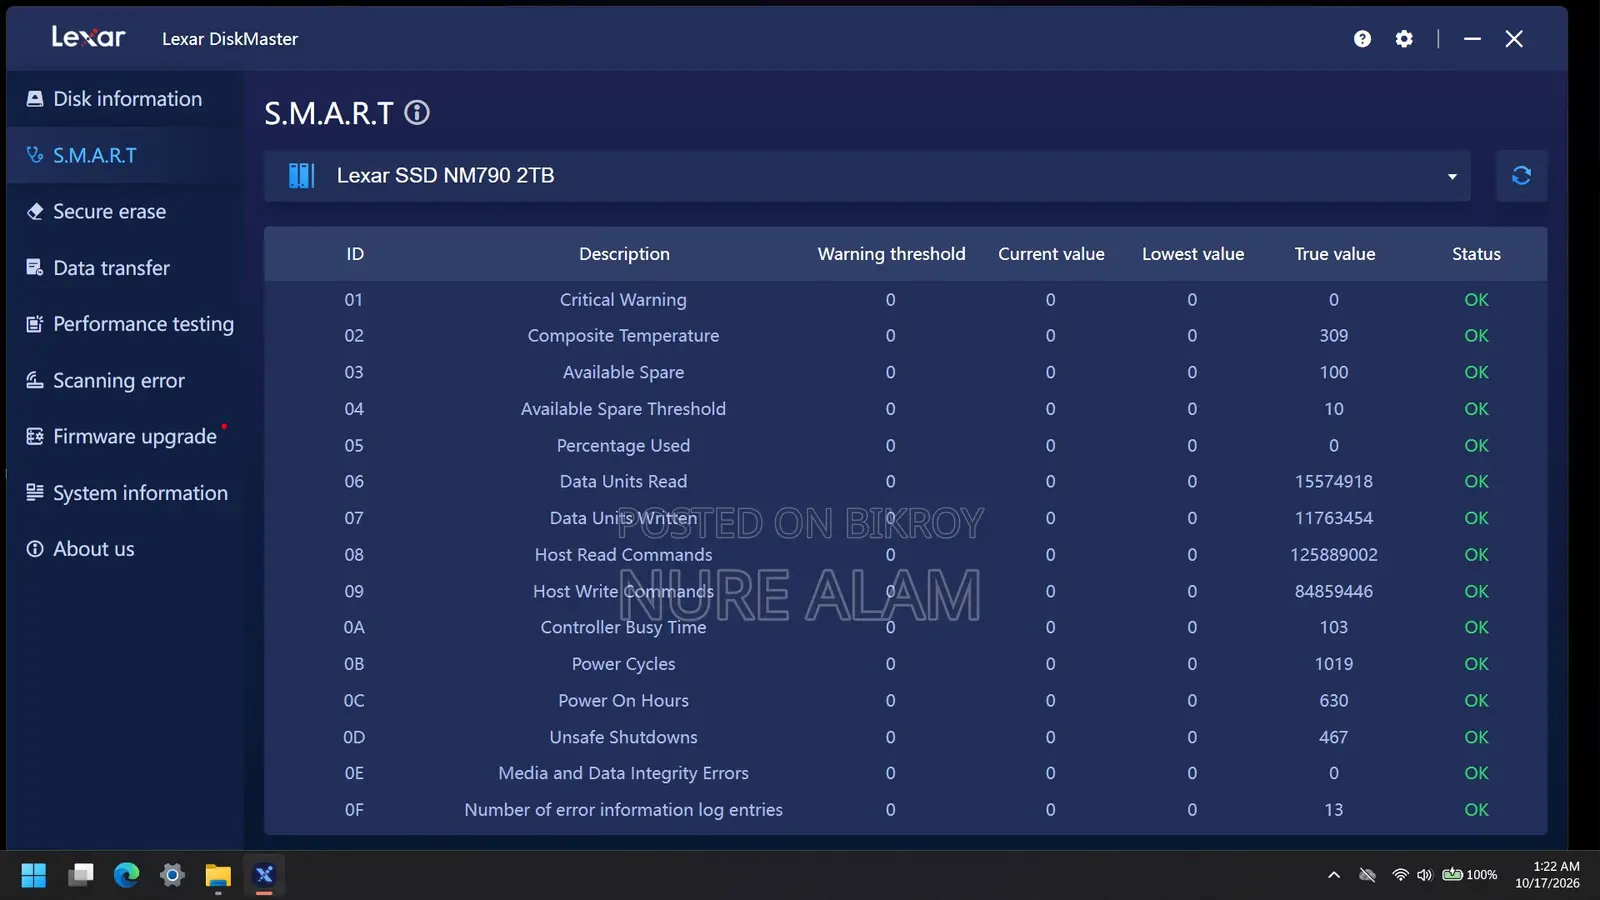Click the Status column header
This screenshot has width=1600, height=900.
click(x=1476, y=254)
